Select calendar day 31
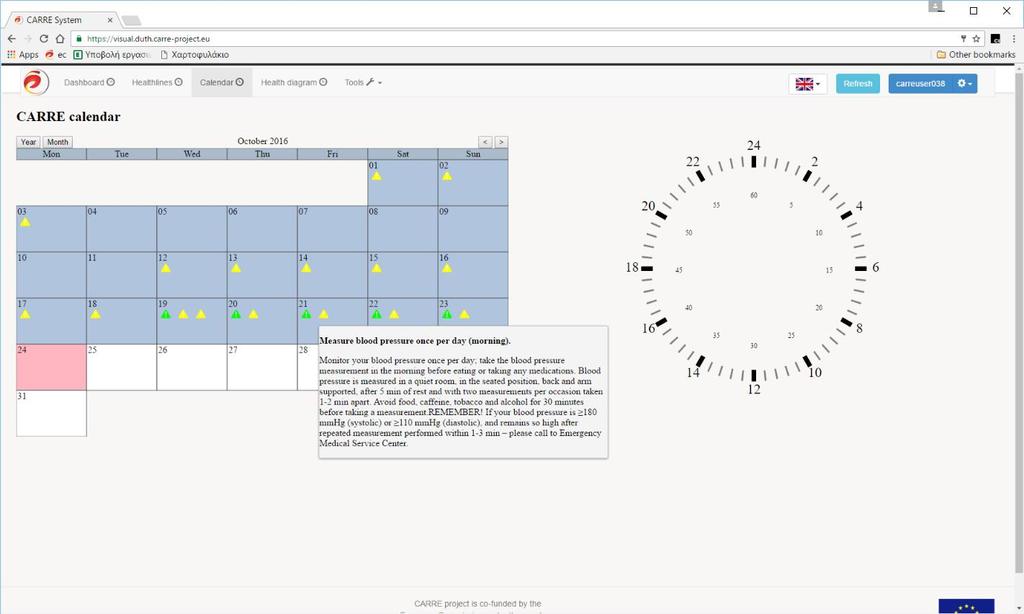The width and height of the screenshot is (1024, 614). [x=51, y=413]
